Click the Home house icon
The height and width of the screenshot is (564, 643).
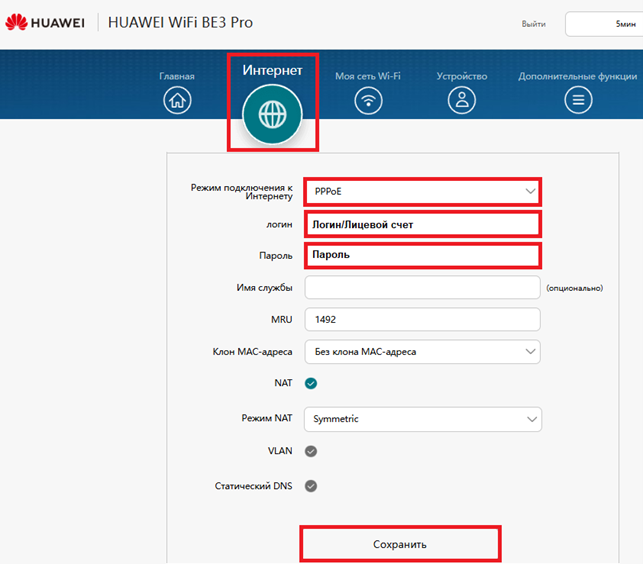tap(177, 99)
